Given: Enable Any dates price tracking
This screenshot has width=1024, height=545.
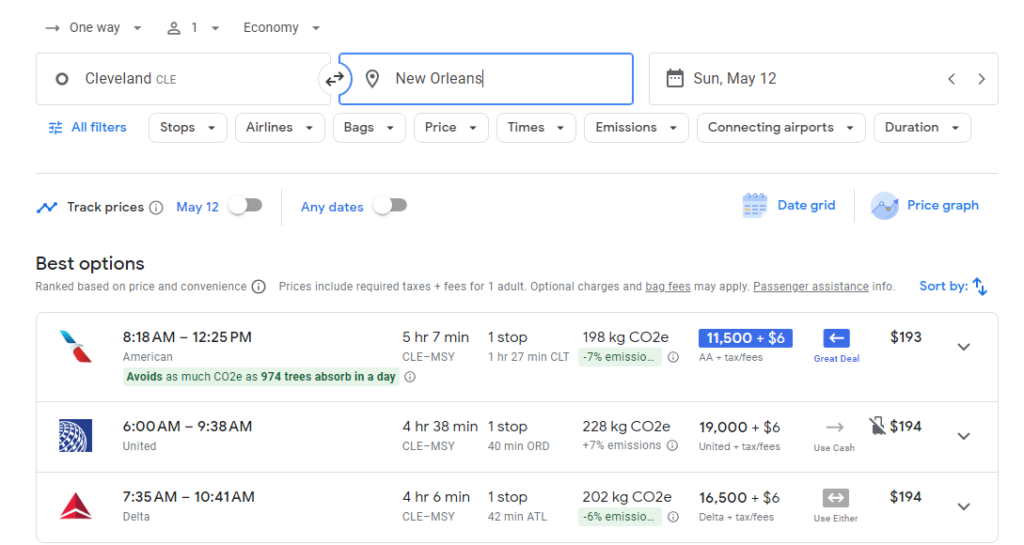Looking at the screenshot, I should pos(390,206).
